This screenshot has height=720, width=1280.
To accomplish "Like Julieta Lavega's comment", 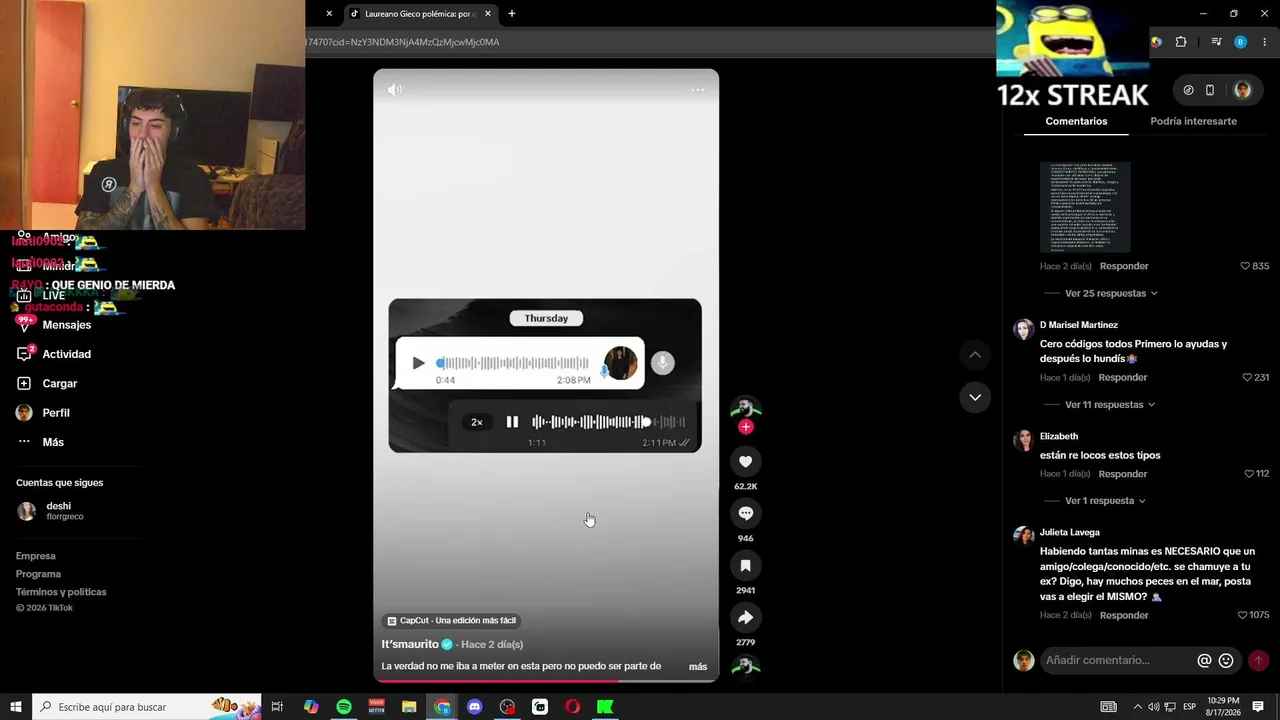I will [1243, 615].
